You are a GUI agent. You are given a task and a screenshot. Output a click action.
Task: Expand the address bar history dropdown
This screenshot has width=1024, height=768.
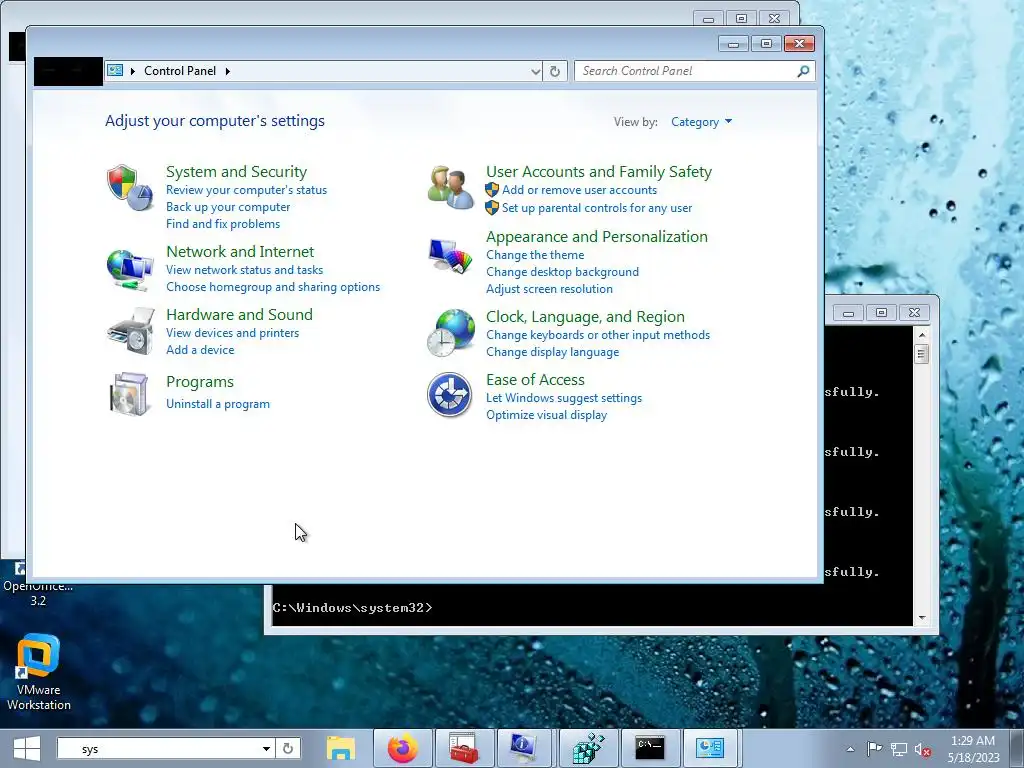[x=536, y=71]
